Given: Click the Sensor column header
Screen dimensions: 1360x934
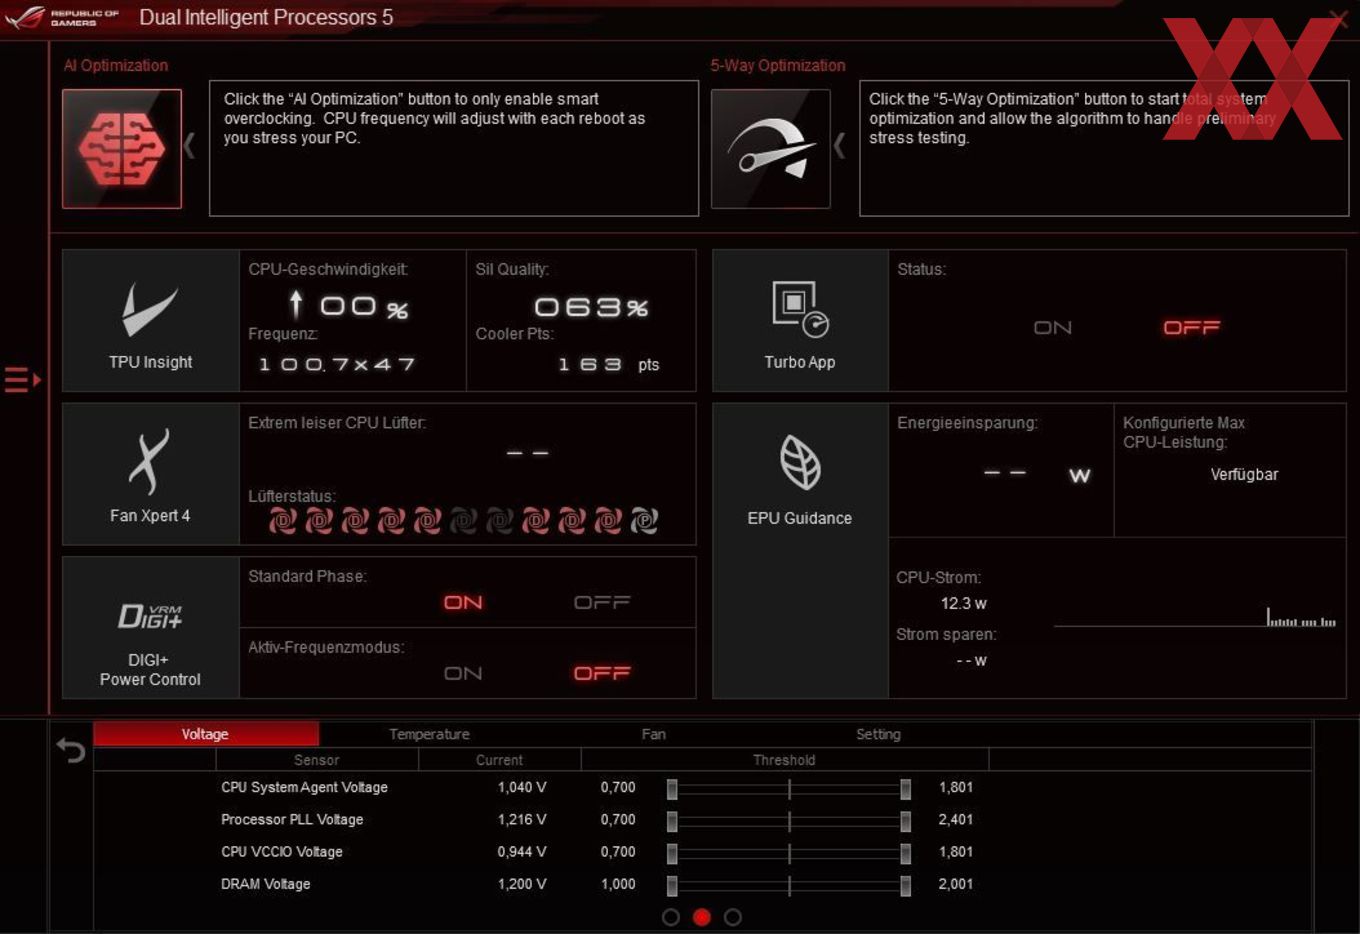Looking at the screenshot, I should (317, 760).
